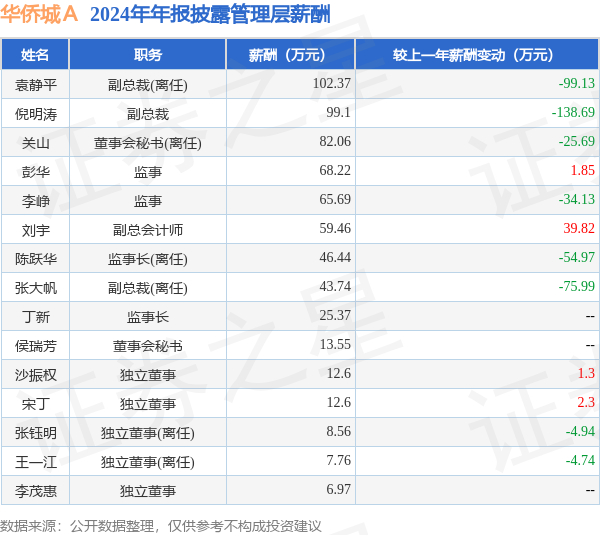This screenshot has height=535, width=600.
Task: Click salary value 25.37
Action: tap(335, 315)
